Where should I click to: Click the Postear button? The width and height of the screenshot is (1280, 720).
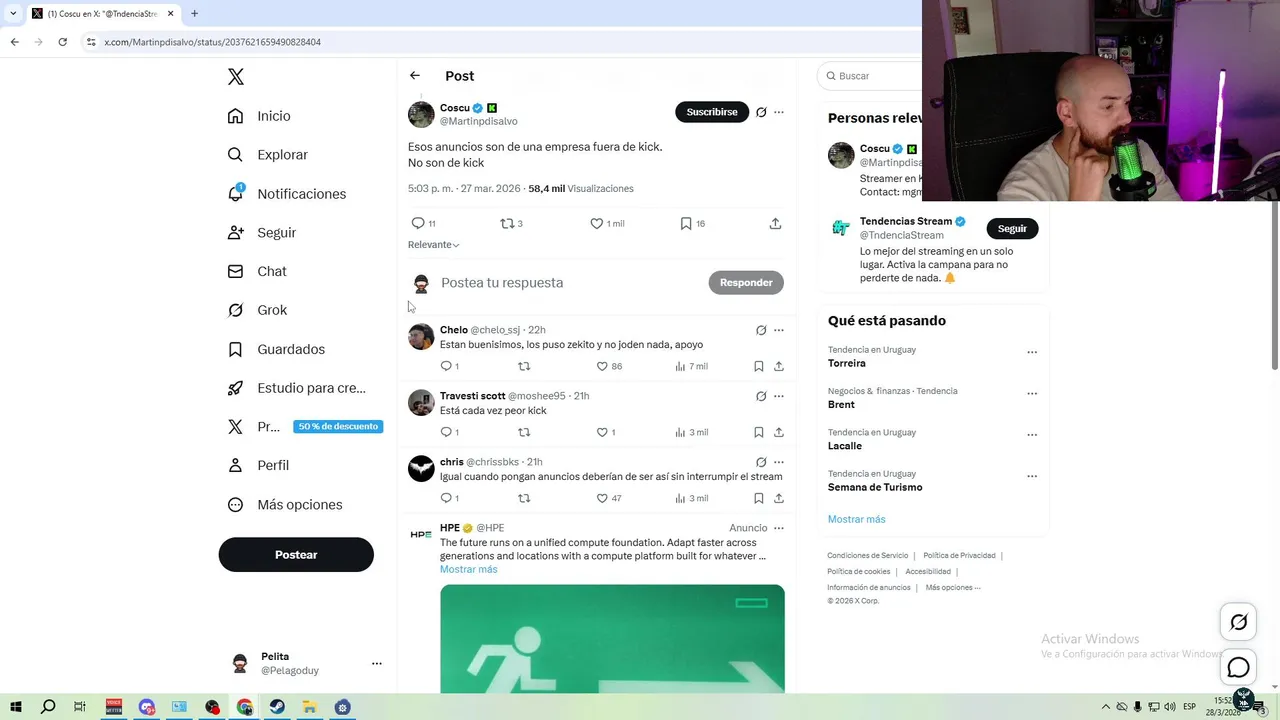point(296,554)
